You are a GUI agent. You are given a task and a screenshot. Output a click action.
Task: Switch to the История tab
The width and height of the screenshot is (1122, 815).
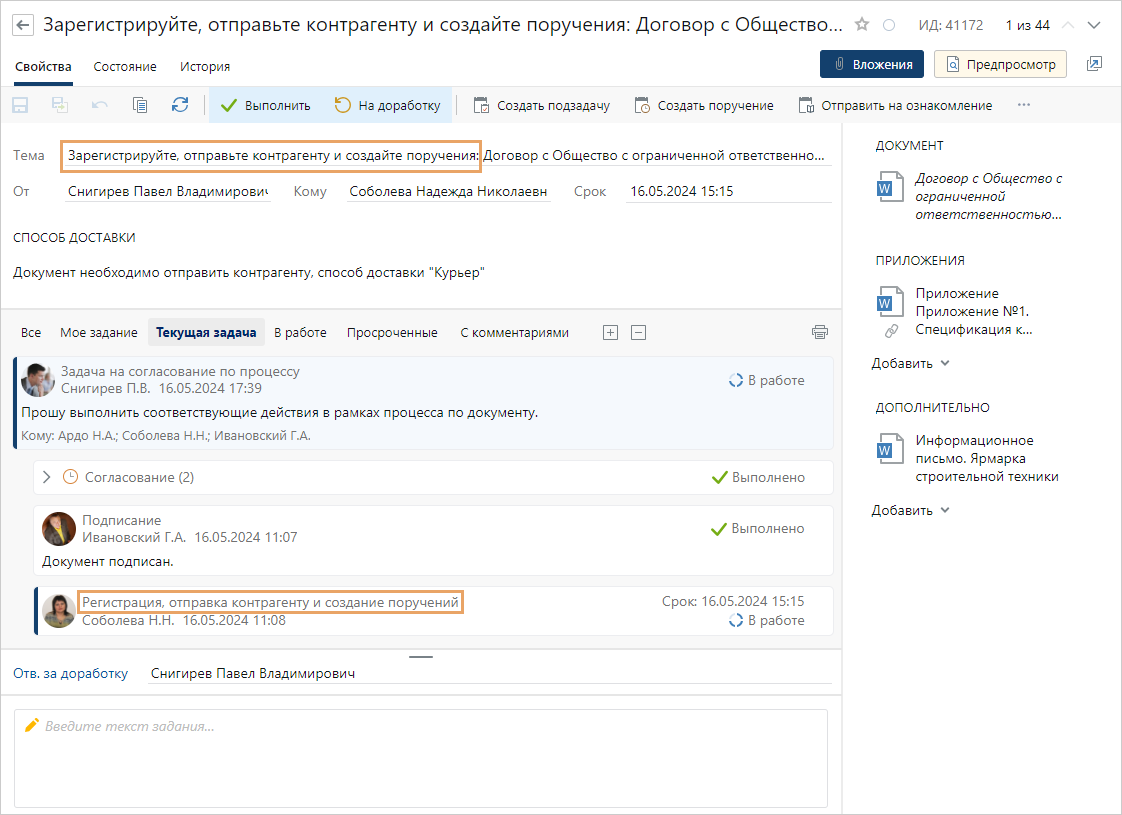pyautogui.click(x=205, y=67)
